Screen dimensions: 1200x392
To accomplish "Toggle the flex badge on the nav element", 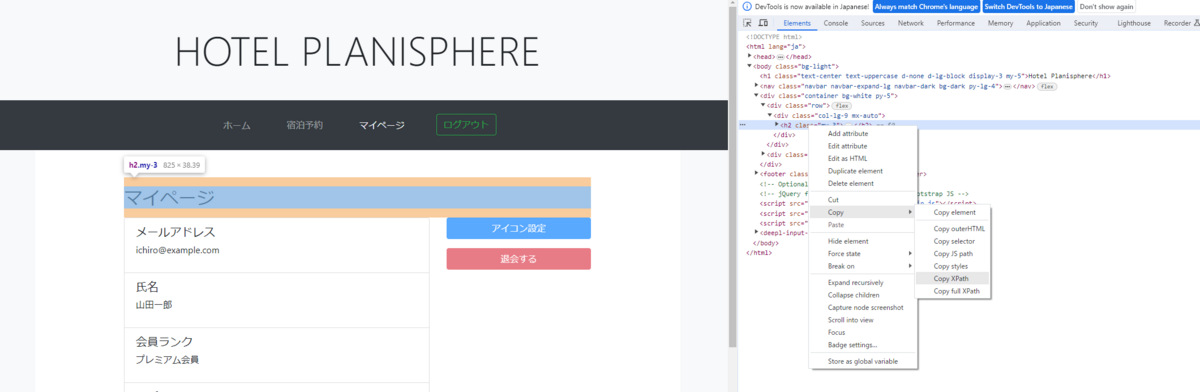I will coord(1047,86).
